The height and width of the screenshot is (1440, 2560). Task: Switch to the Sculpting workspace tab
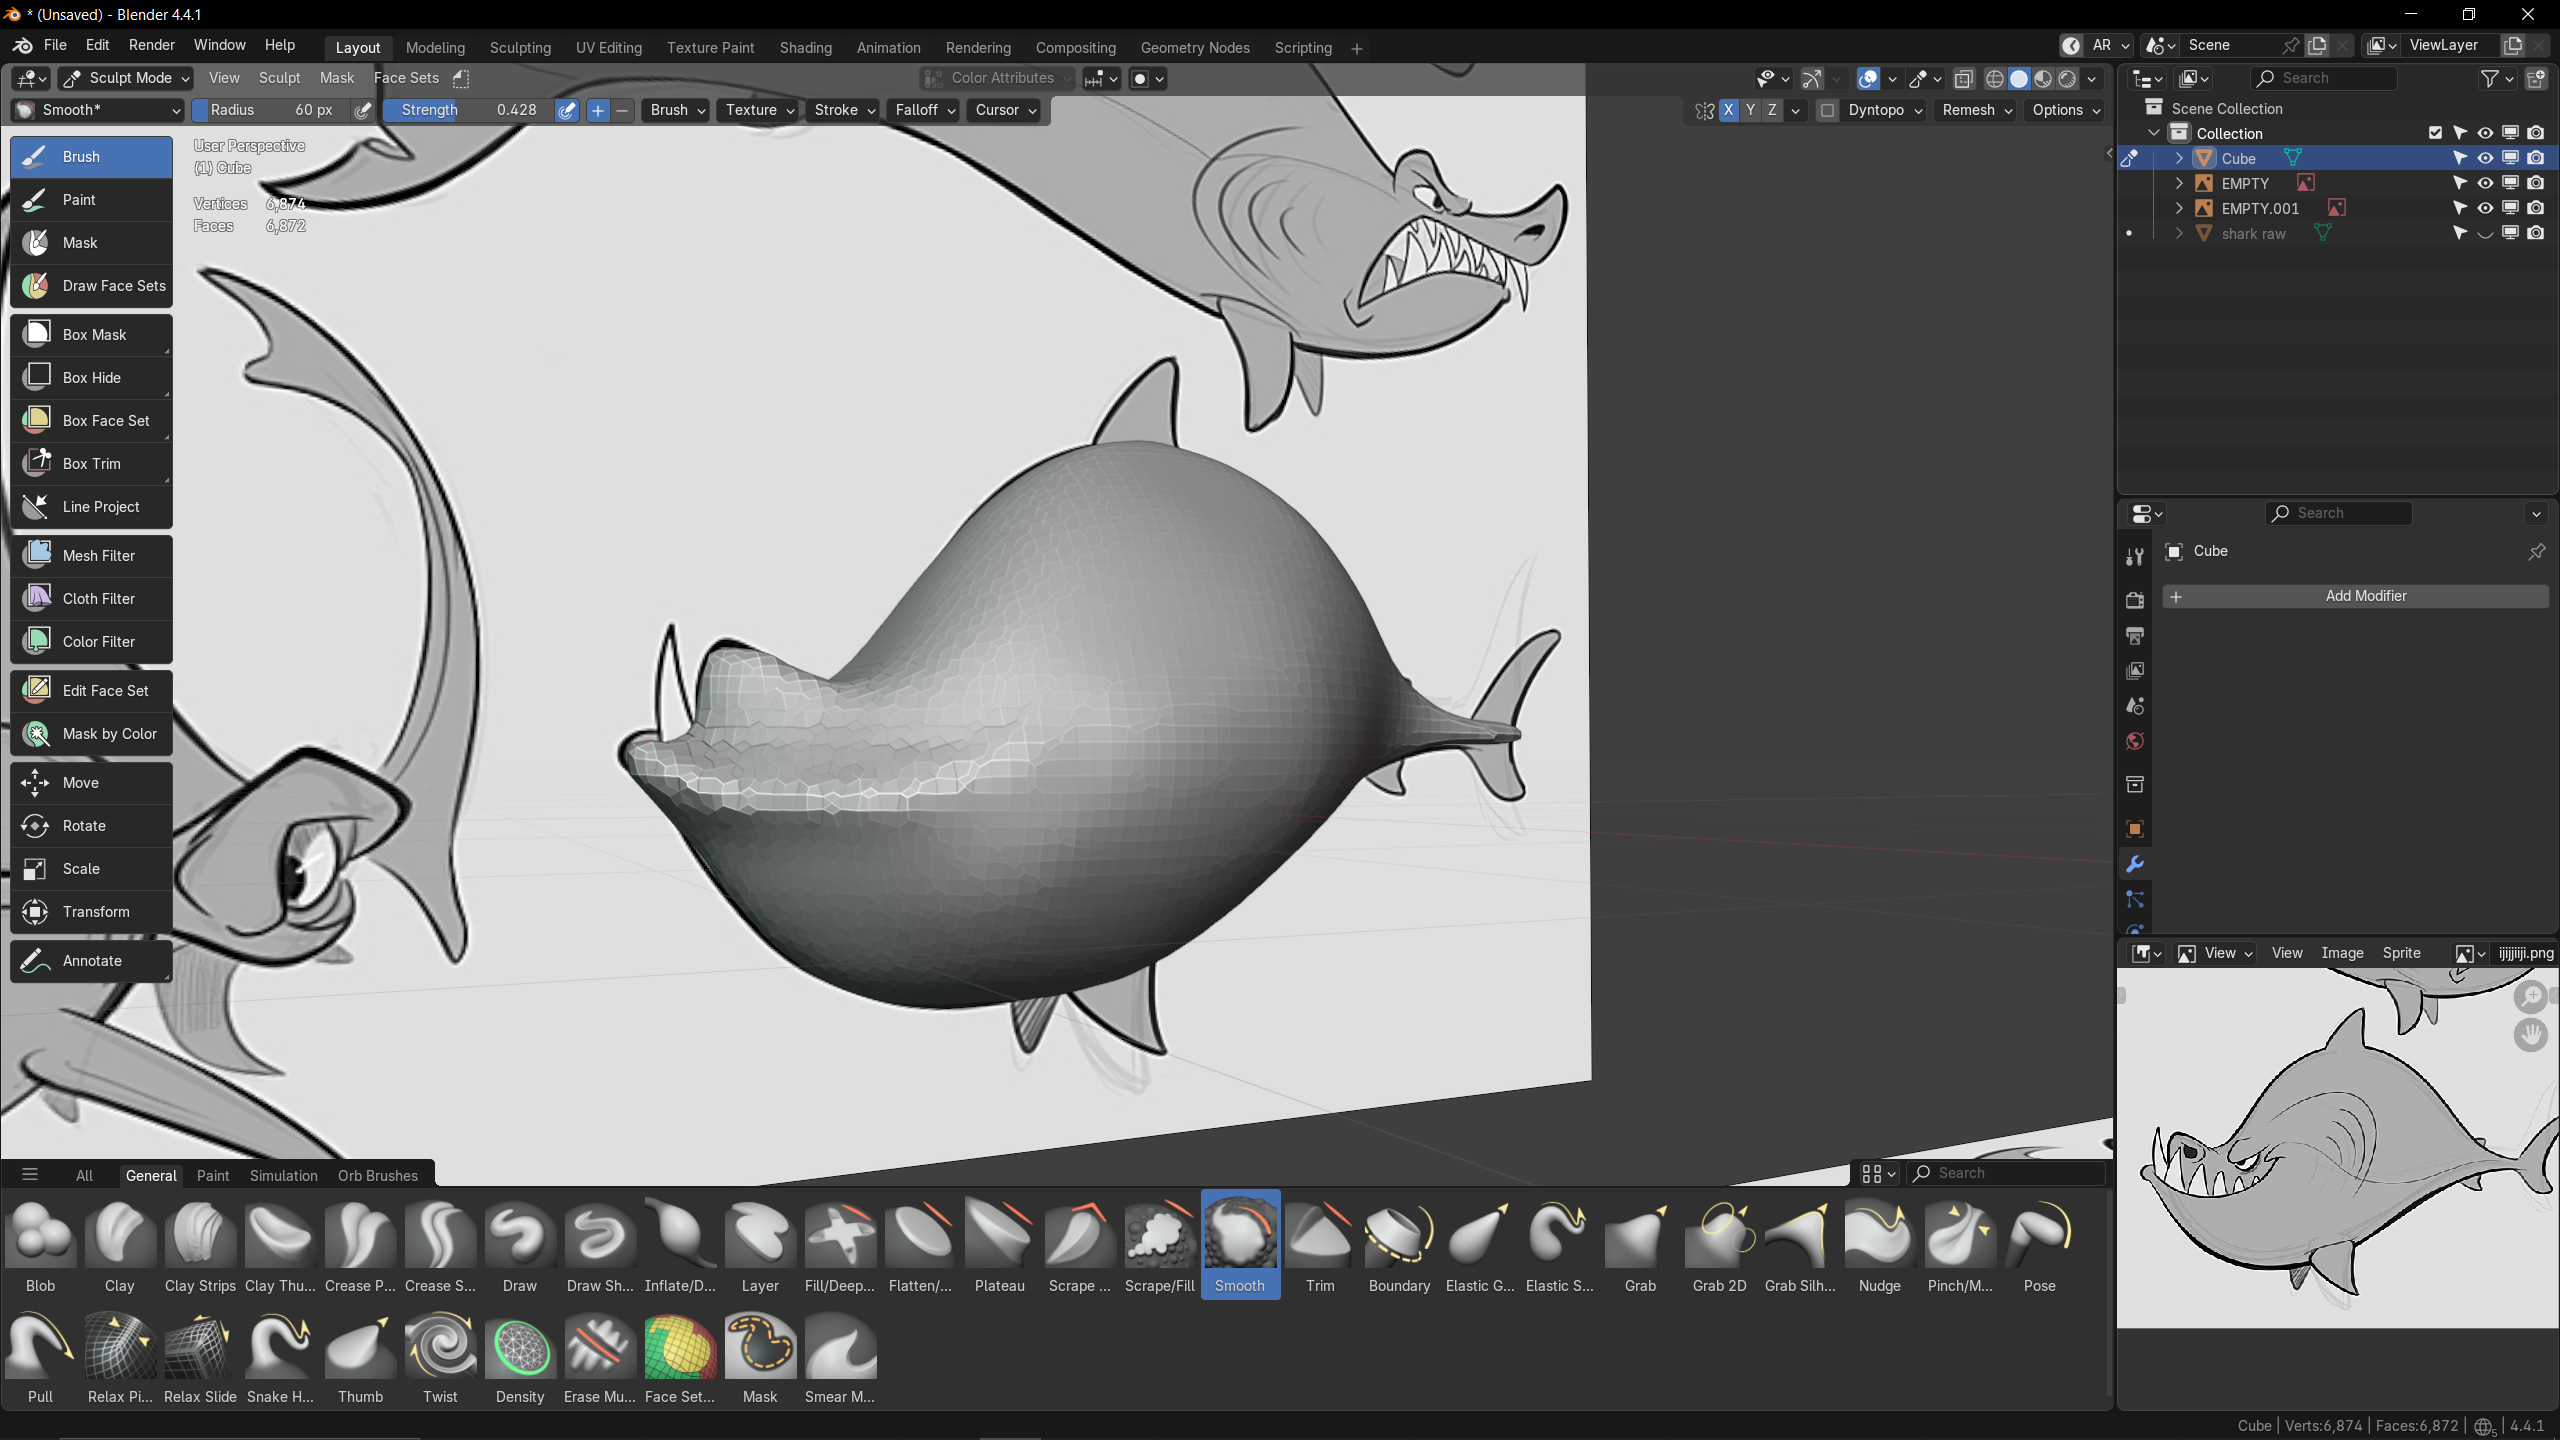point(520,48)
